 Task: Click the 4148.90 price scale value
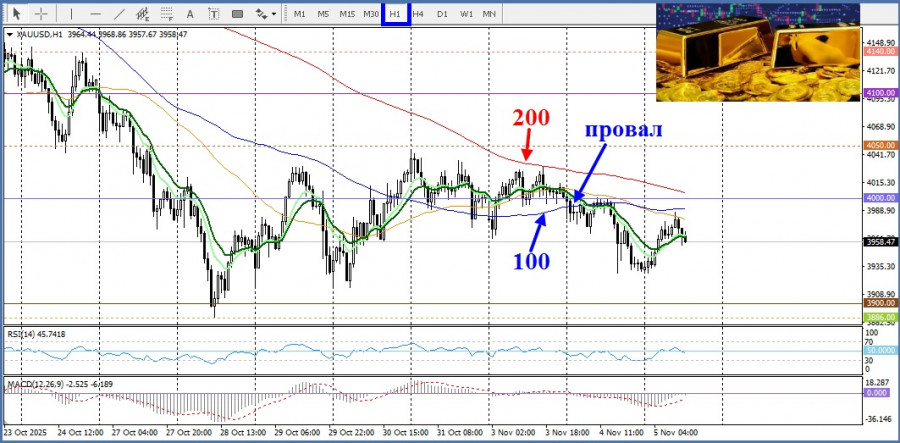coord(879,43)
